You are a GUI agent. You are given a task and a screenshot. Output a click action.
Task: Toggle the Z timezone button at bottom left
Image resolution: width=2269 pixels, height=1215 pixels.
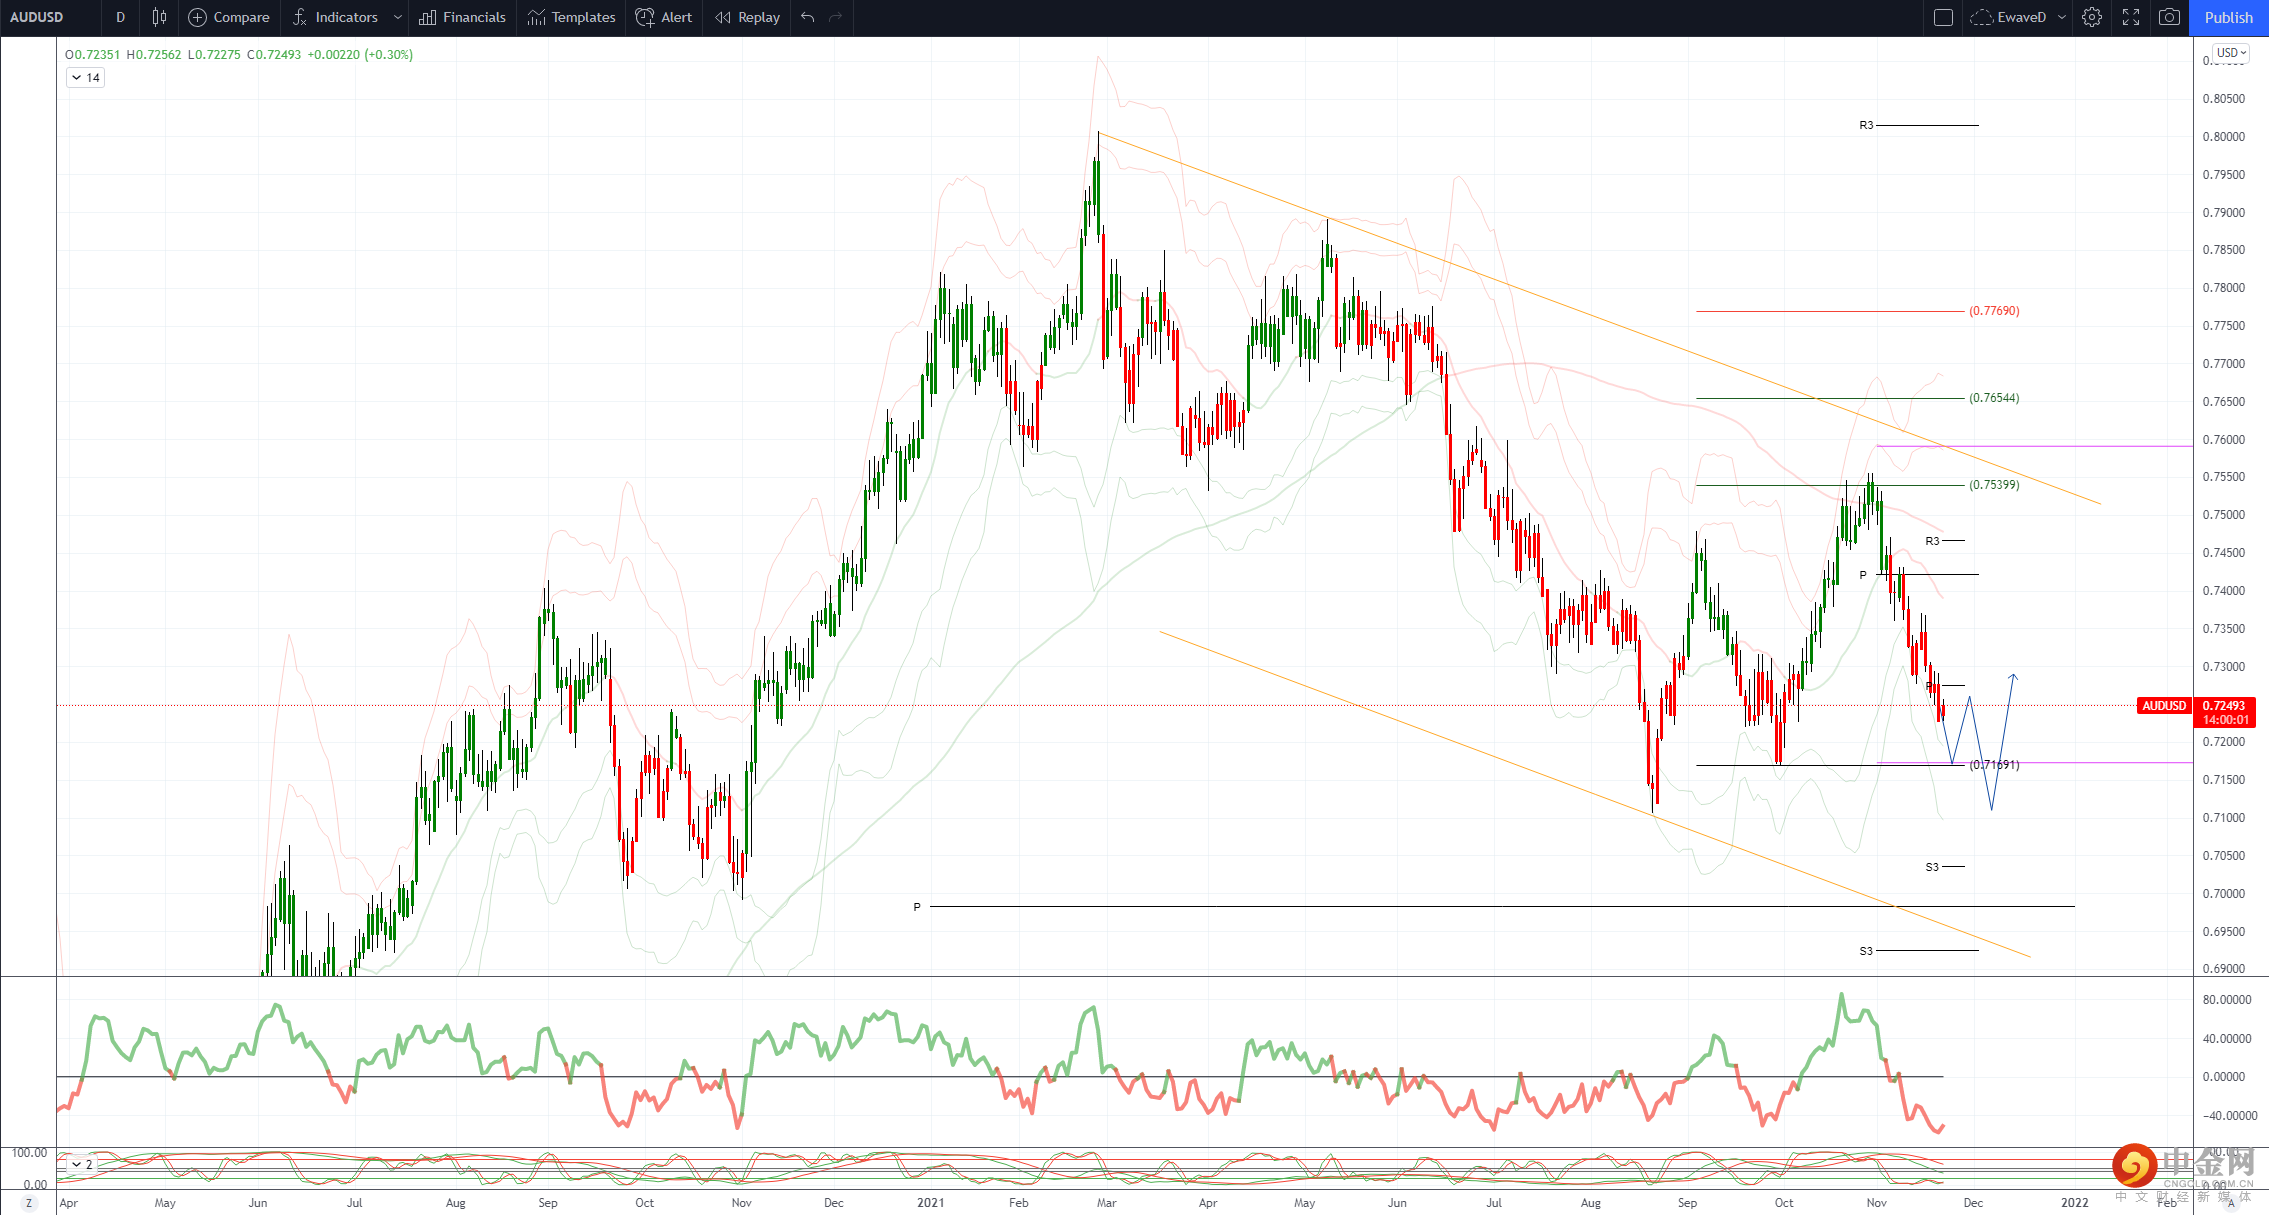29,1203
